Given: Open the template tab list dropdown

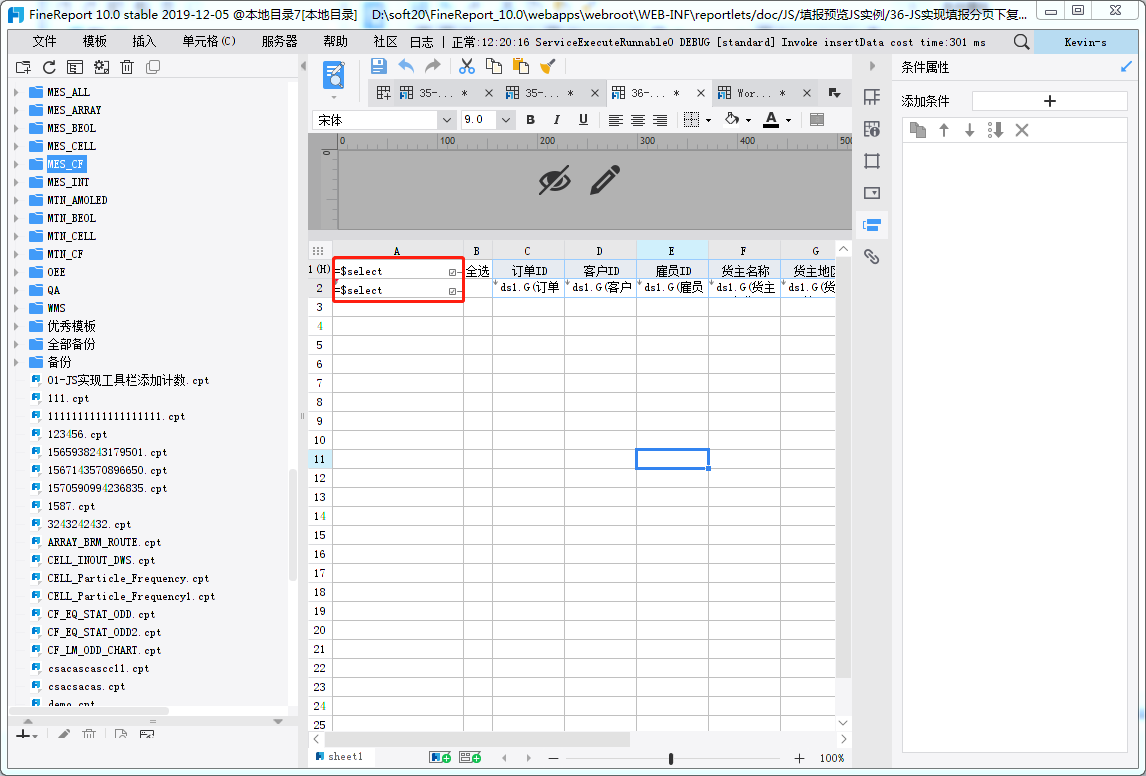Looking at the screenshot, I should tap(834, 93).
